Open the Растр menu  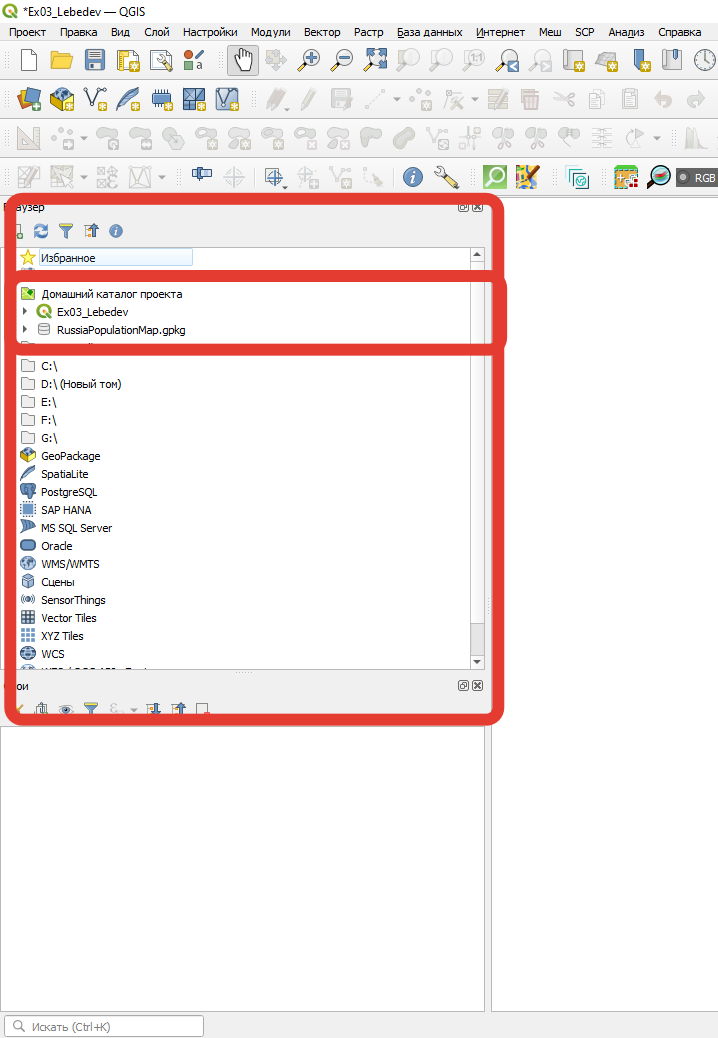[x=368, y=32]
